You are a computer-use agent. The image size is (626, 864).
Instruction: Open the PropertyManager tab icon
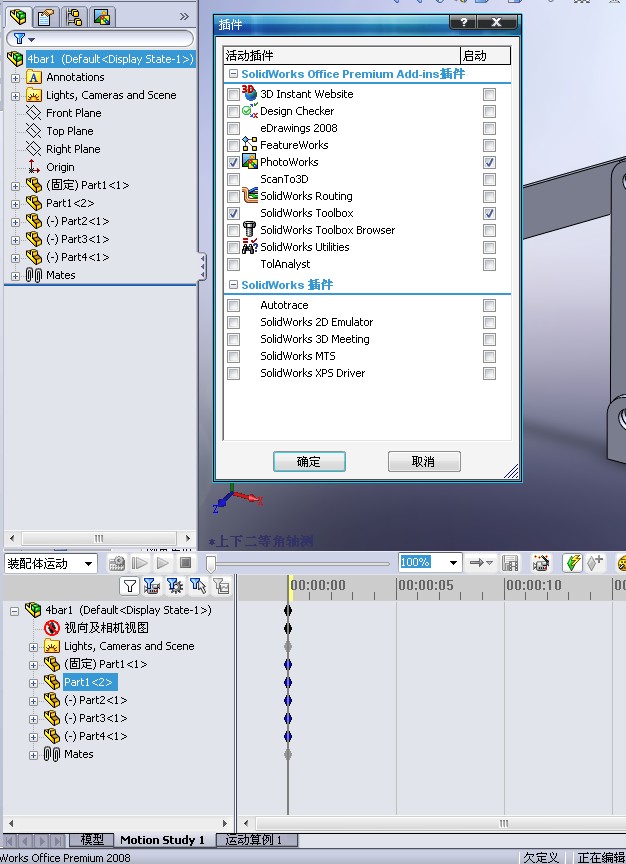coord(46,17)
